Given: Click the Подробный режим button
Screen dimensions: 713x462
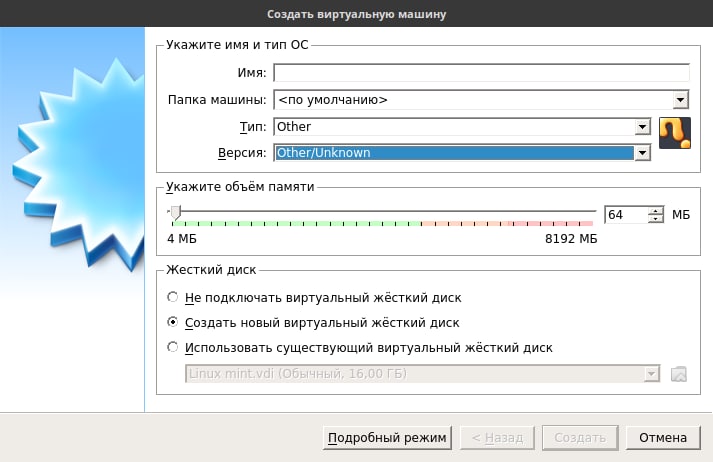Looking at the screenshot, I should click(x=387, y=437).
